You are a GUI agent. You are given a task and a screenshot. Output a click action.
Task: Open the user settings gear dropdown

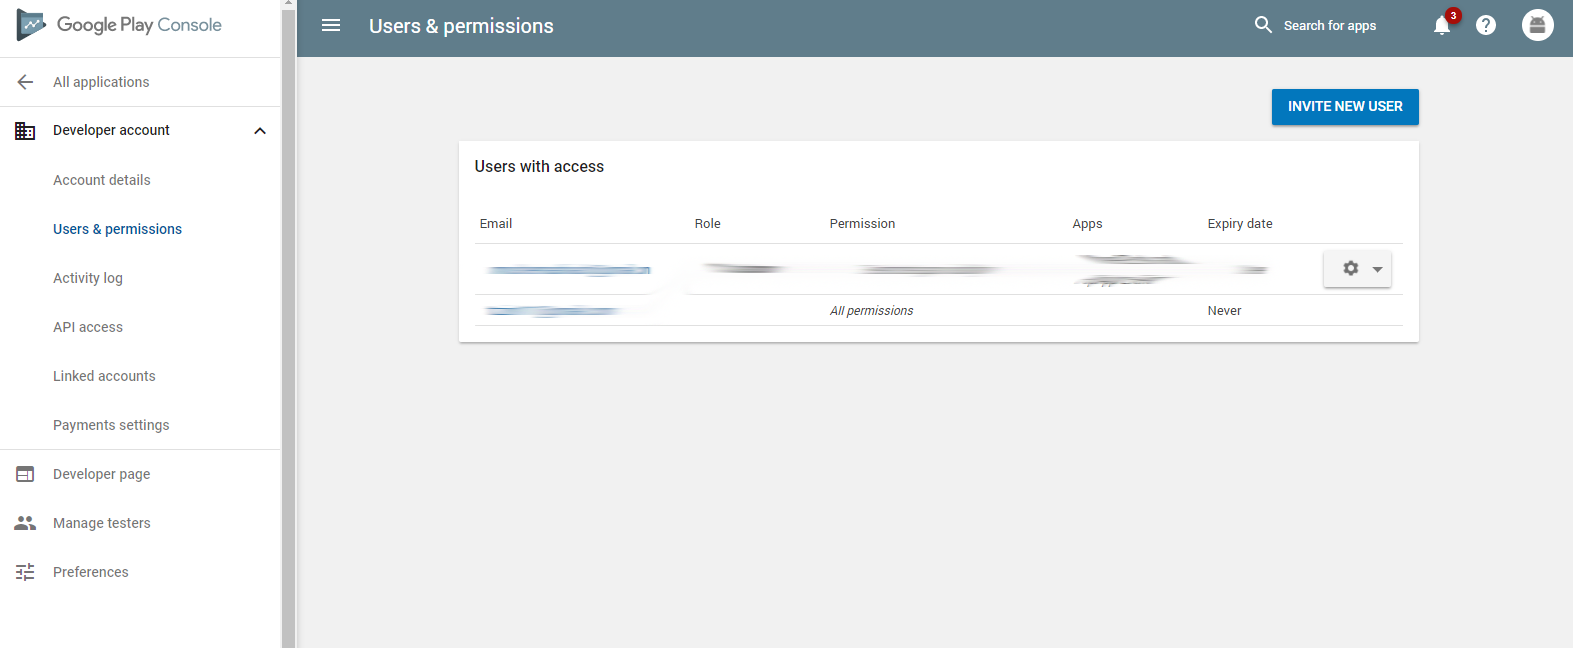pos(1357,269)
